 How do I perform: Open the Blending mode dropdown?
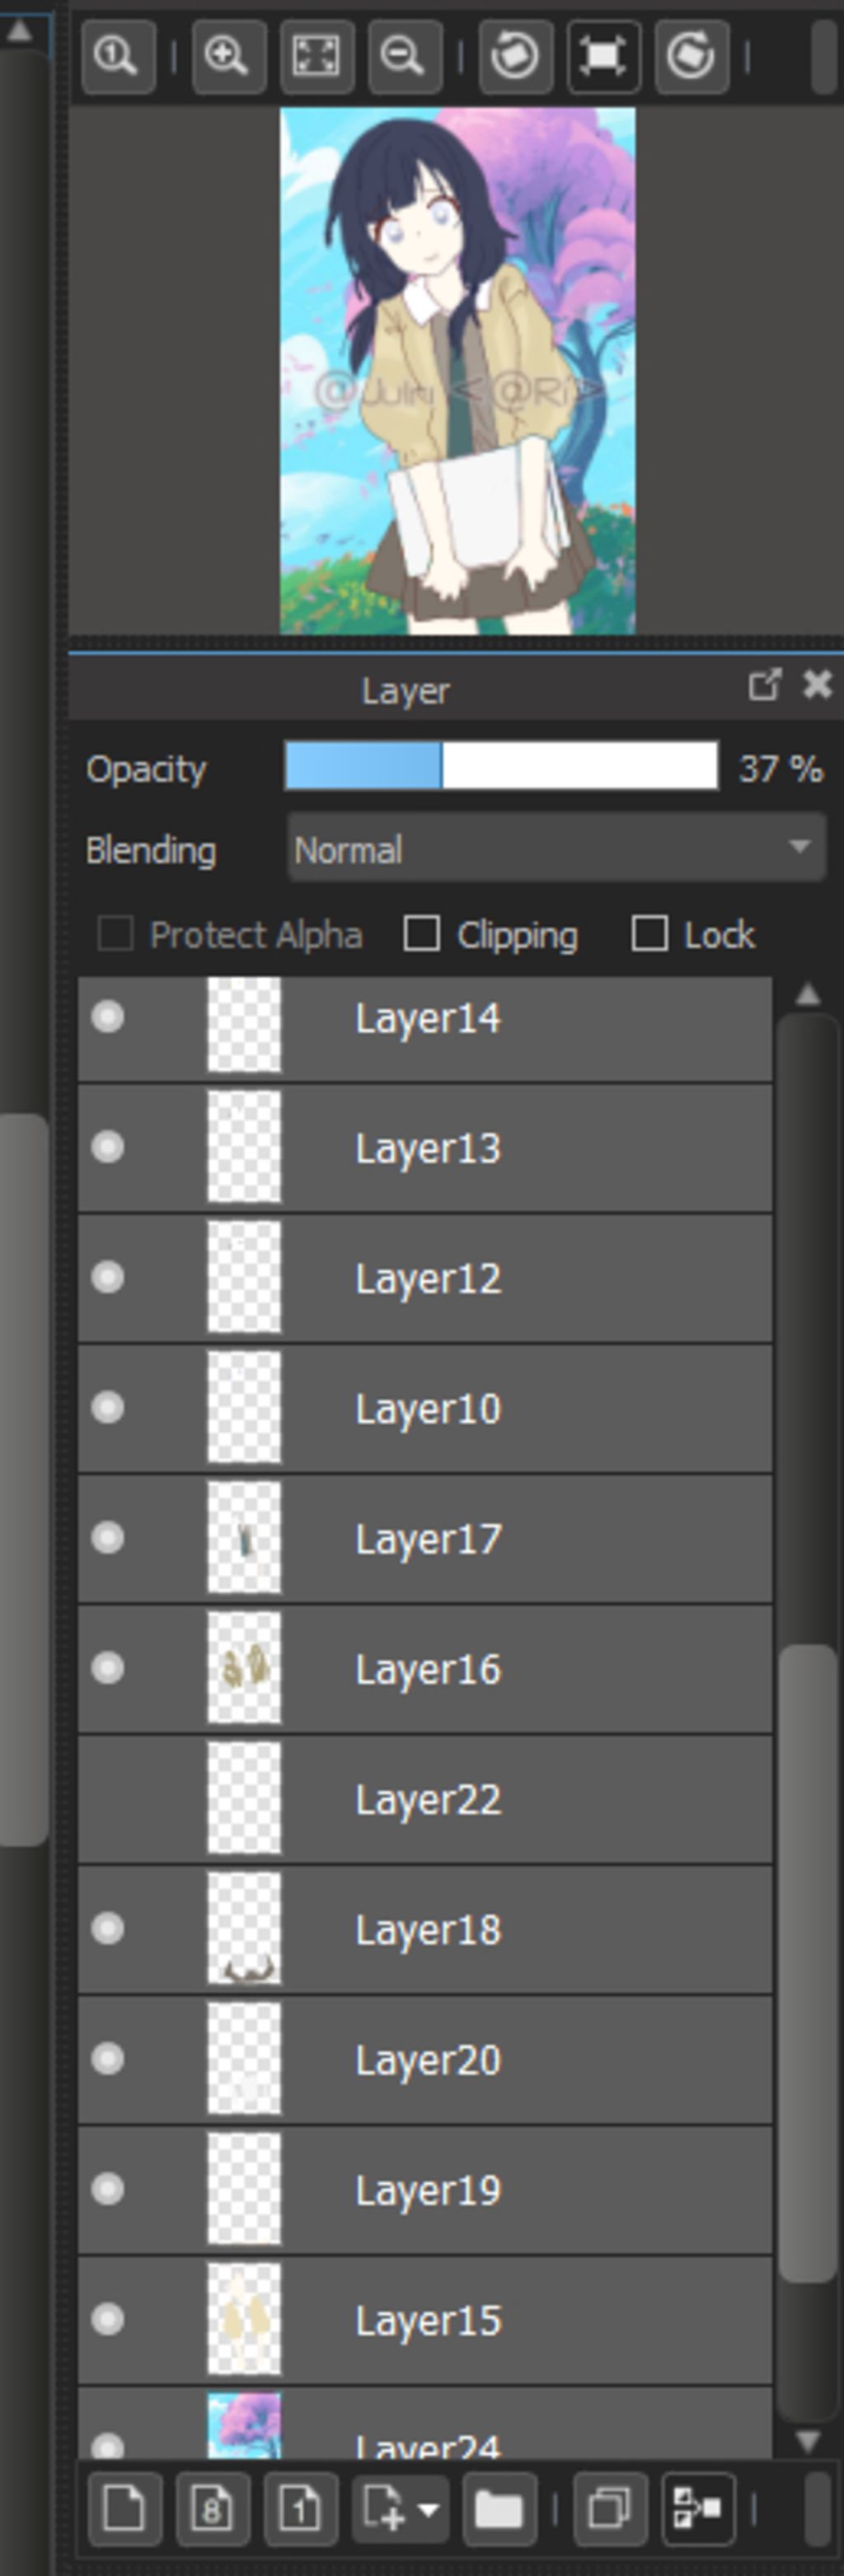point(556,848)
